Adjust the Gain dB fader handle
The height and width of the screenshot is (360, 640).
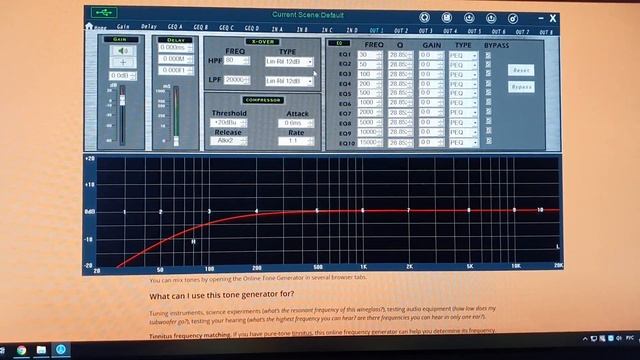[x=122, y=99]
